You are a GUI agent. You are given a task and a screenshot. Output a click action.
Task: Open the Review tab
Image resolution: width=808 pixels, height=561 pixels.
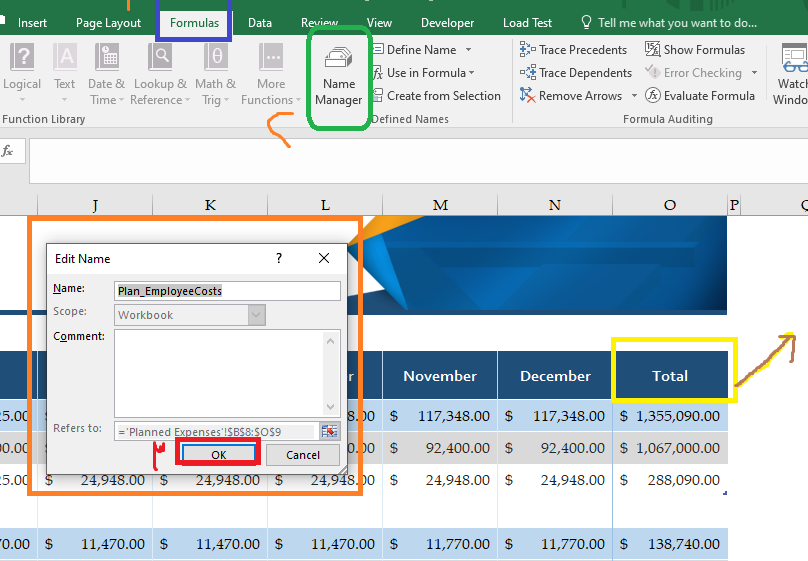(319, 23)
